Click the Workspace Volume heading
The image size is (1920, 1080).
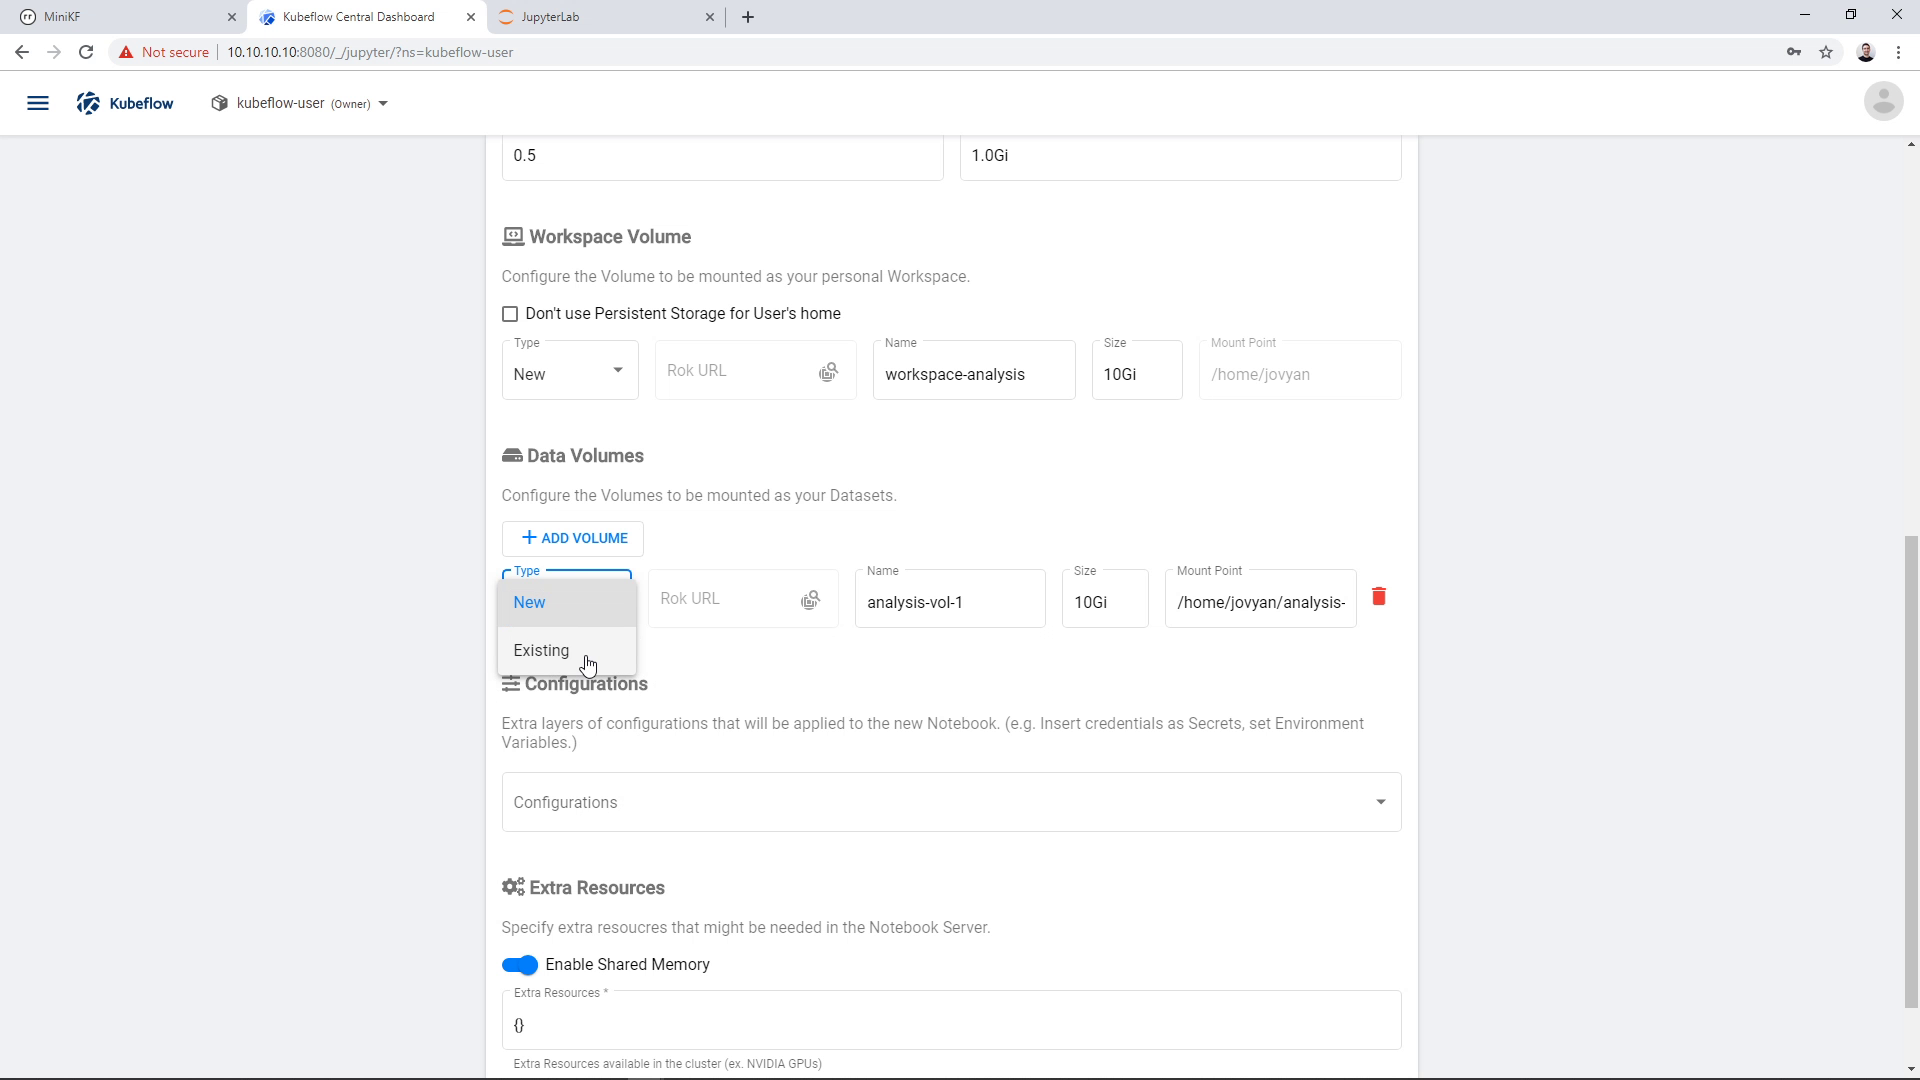(597, 237)
